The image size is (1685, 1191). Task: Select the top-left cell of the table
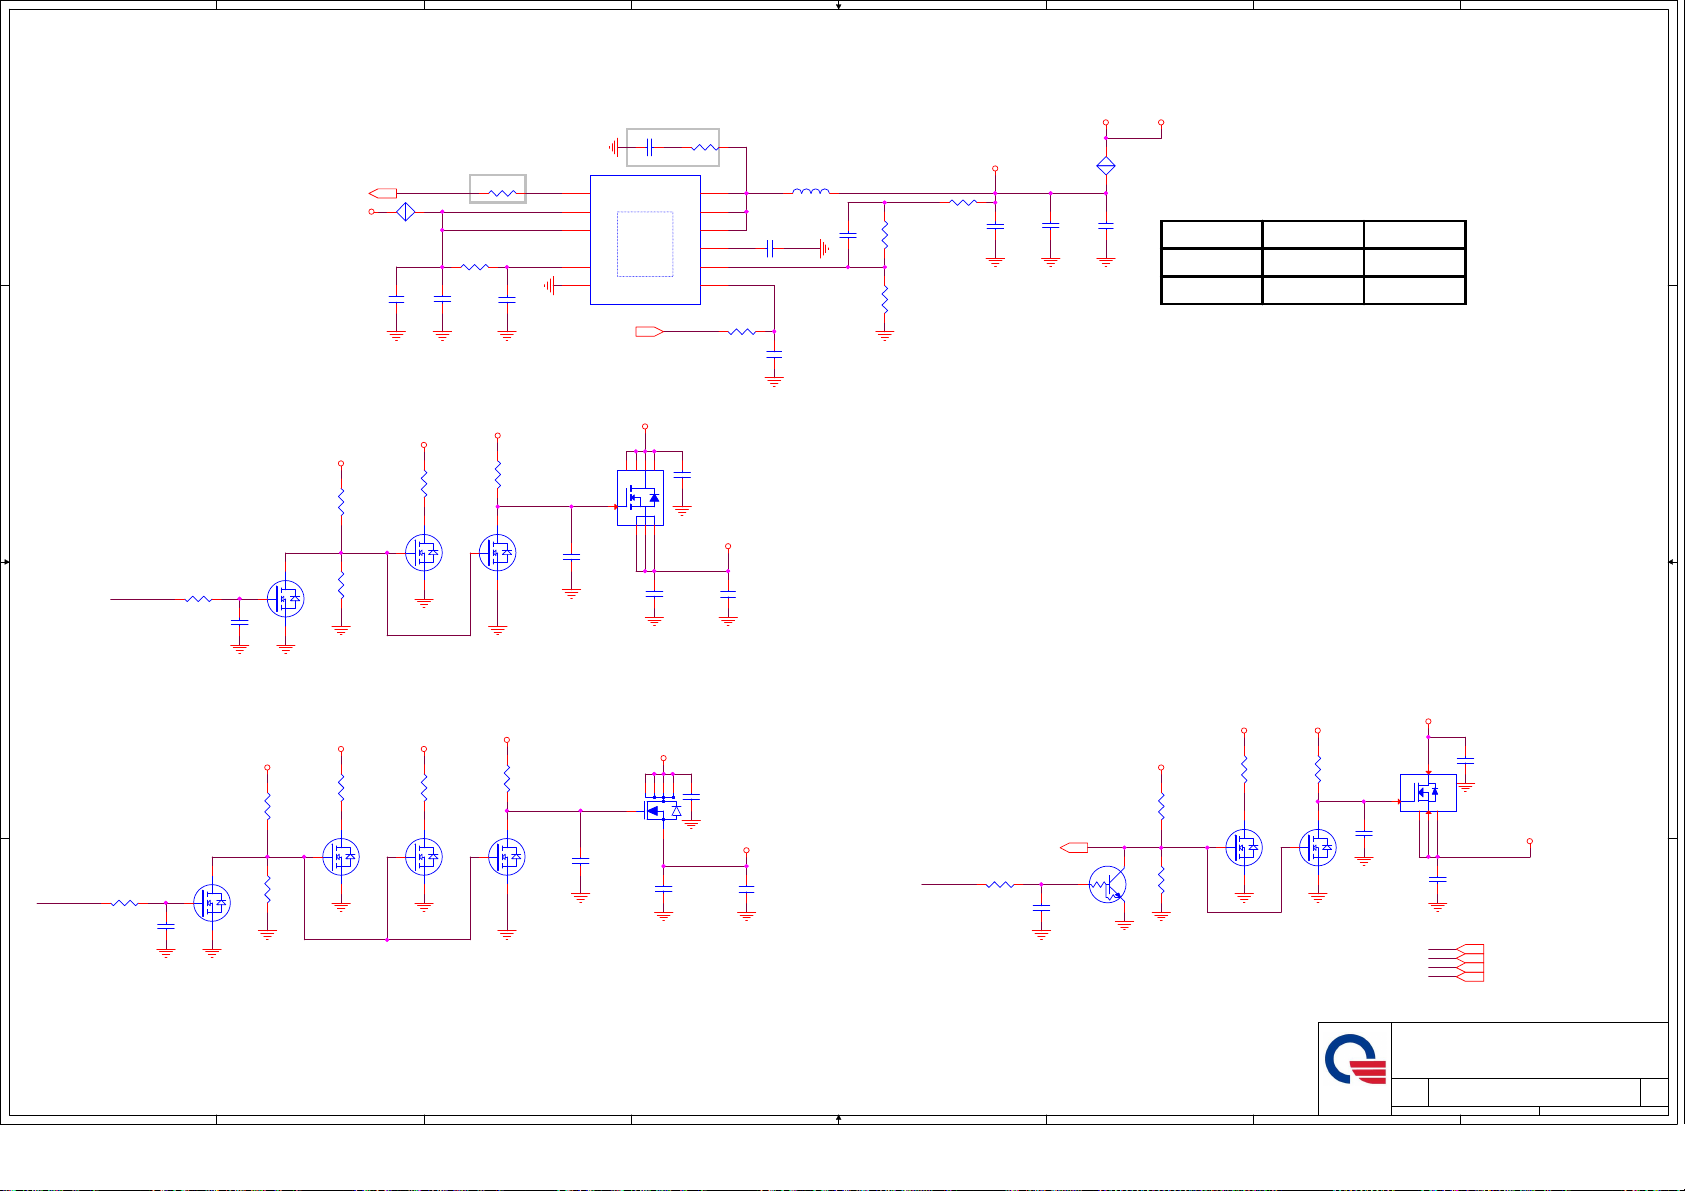click(x=1211, y=235)
